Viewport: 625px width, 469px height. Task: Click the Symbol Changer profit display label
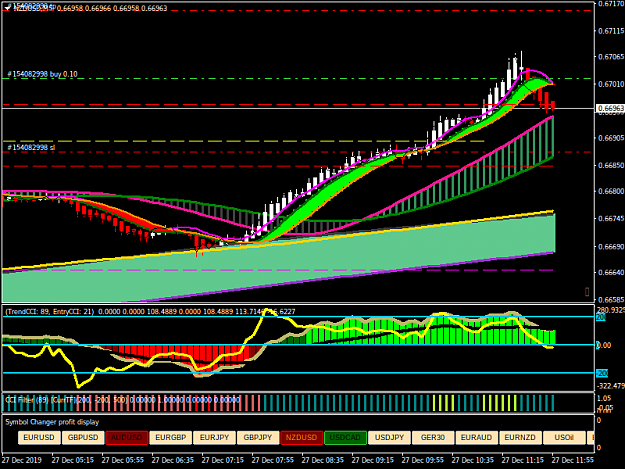(x=52, y=422)
